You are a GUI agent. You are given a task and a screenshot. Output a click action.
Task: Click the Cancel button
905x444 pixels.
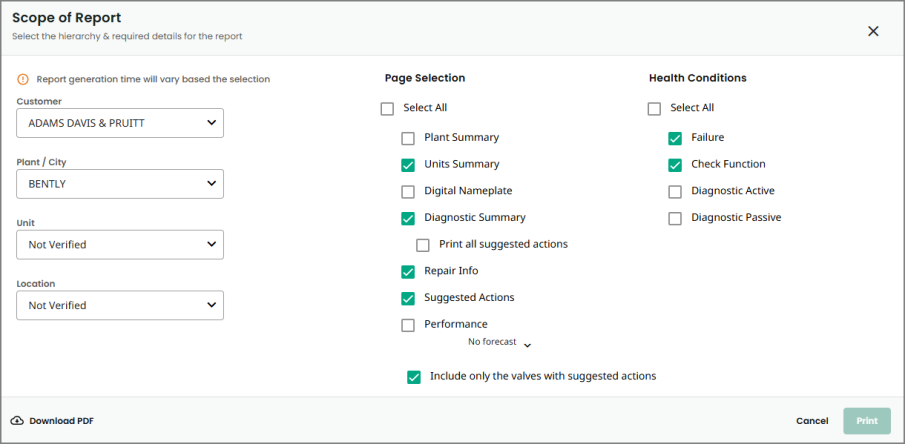click(812, 421)
